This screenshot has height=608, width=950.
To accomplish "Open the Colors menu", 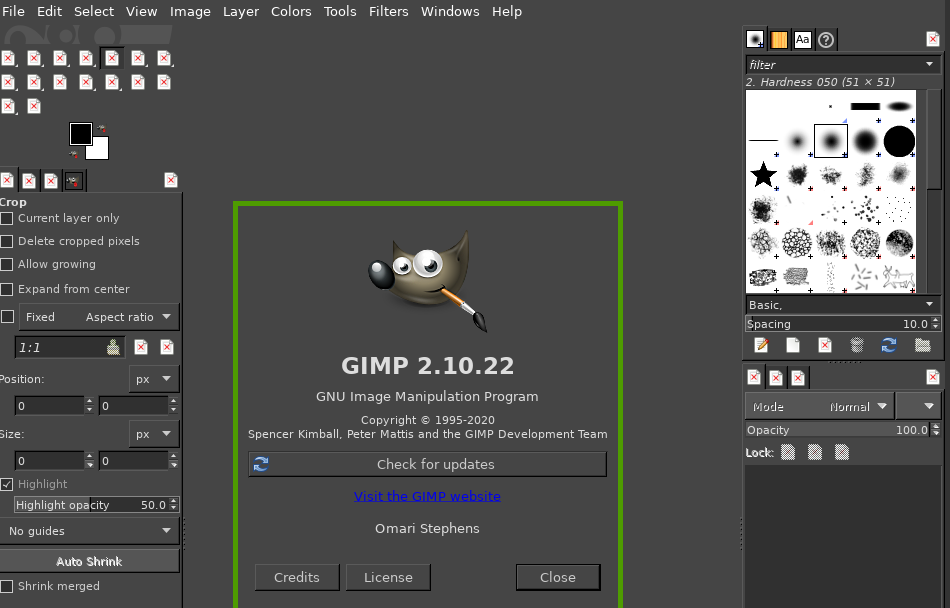I will pos(291,11).
